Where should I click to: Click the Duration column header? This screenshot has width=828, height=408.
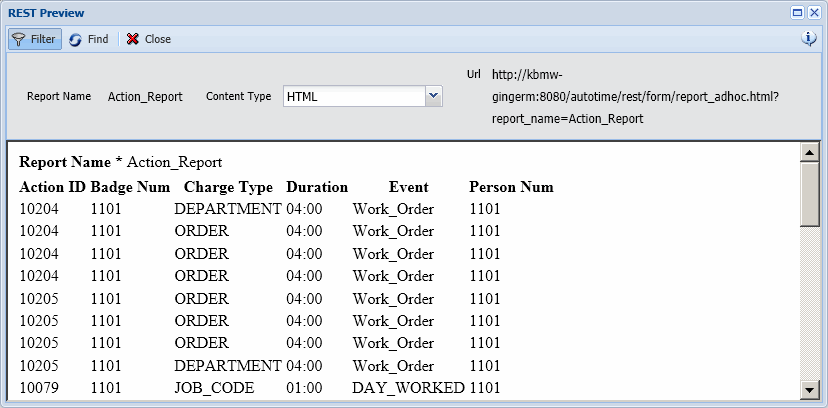point(317,187)
